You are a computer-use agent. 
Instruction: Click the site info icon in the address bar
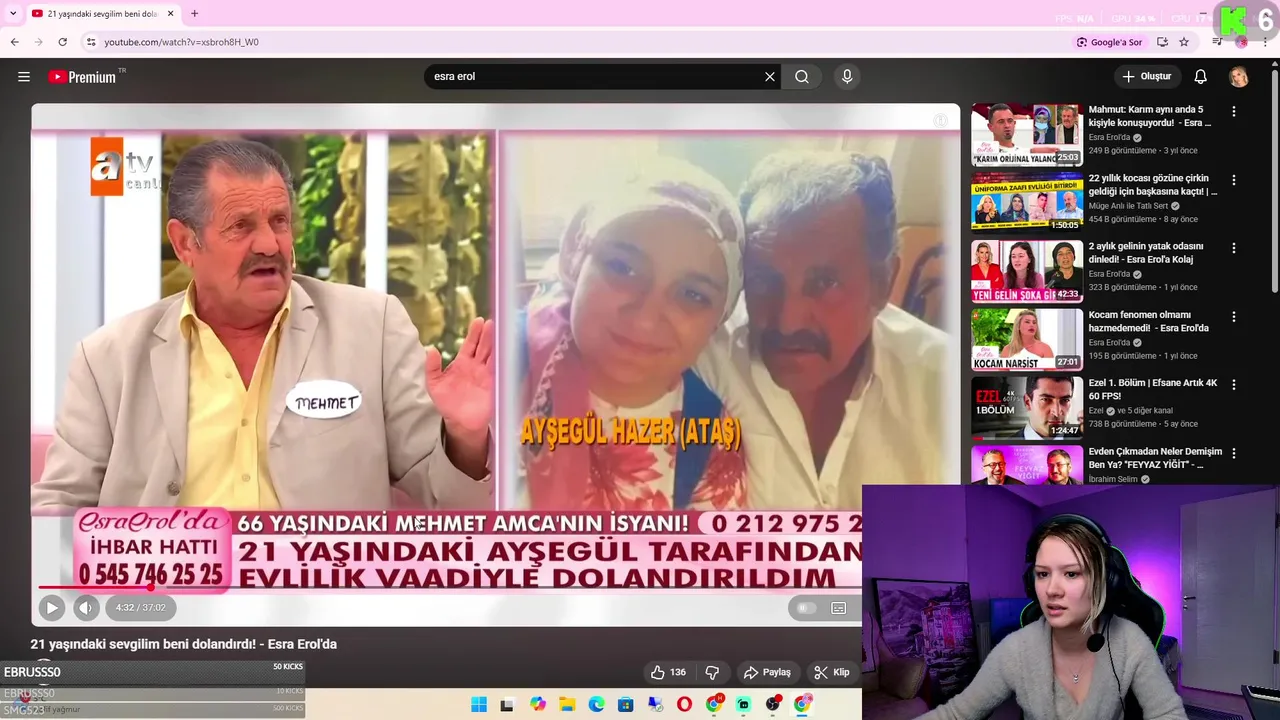(91, 42)
